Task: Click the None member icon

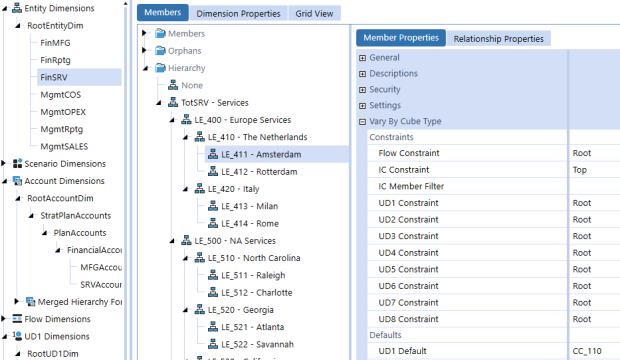Action: pyautogui.click(x=173, y=85)
